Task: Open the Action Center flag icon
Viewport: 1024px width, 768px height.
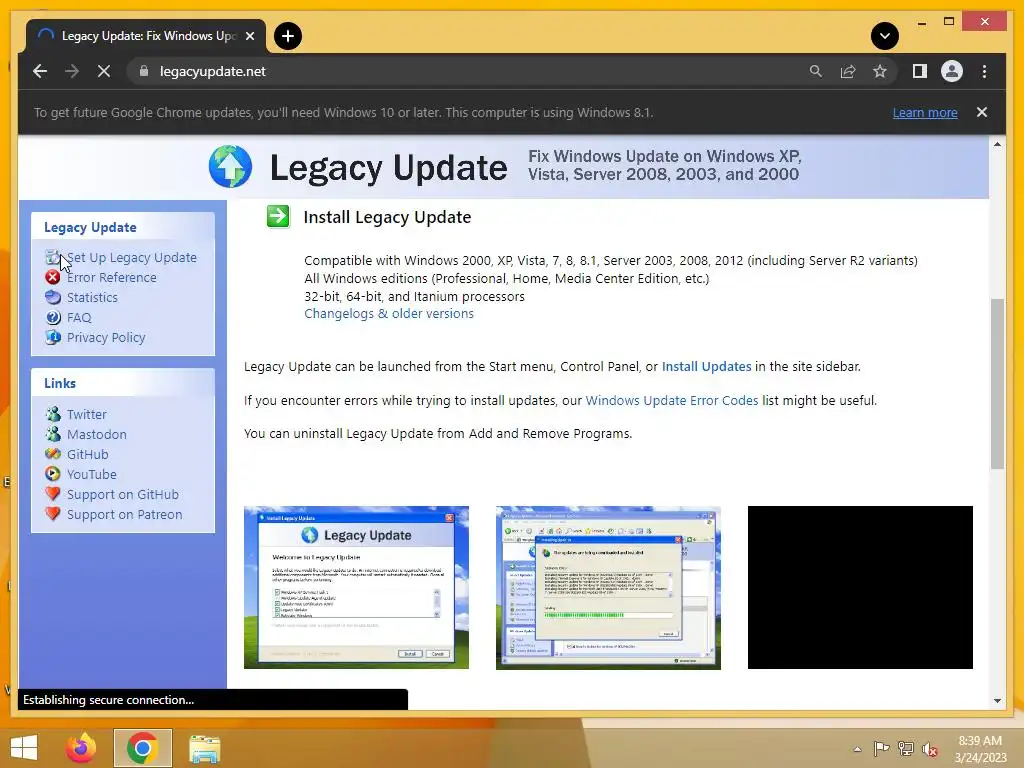Action: [882, 748]
